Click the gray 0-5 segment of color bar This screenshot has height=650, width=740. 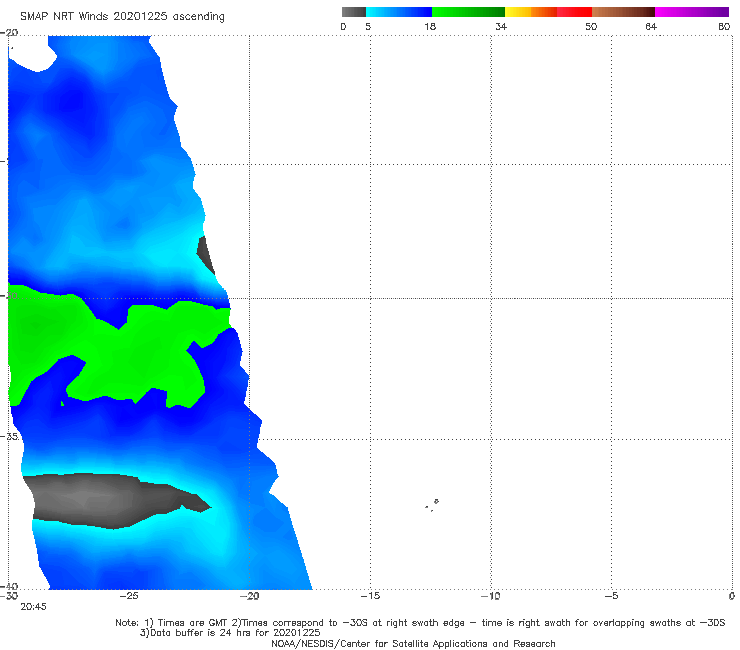point(353,12)
